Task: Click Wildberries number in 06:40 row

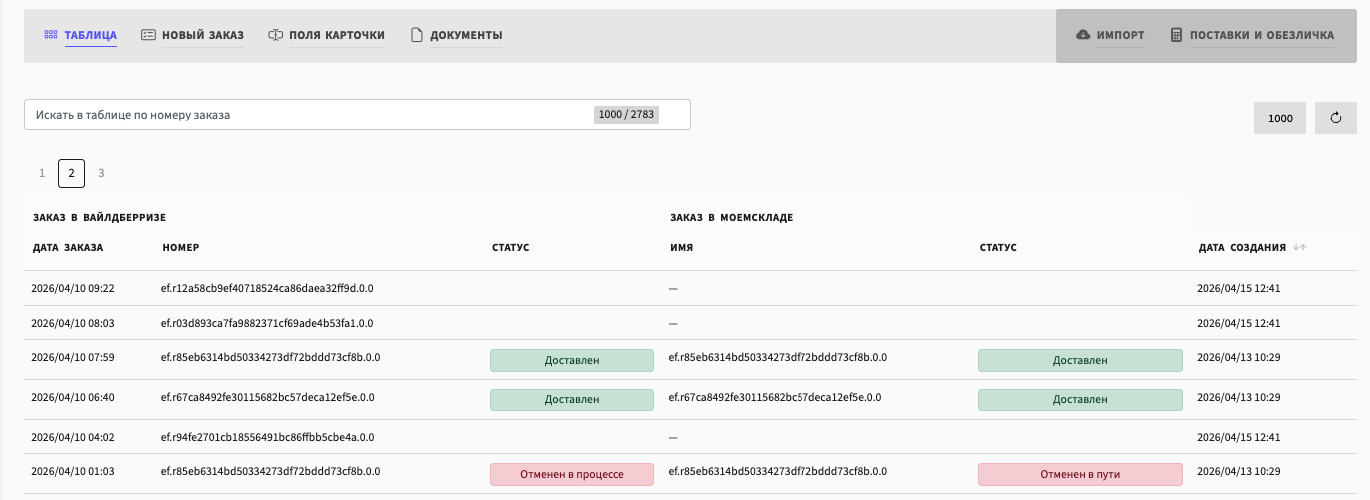Action: [x=267, y=397]
